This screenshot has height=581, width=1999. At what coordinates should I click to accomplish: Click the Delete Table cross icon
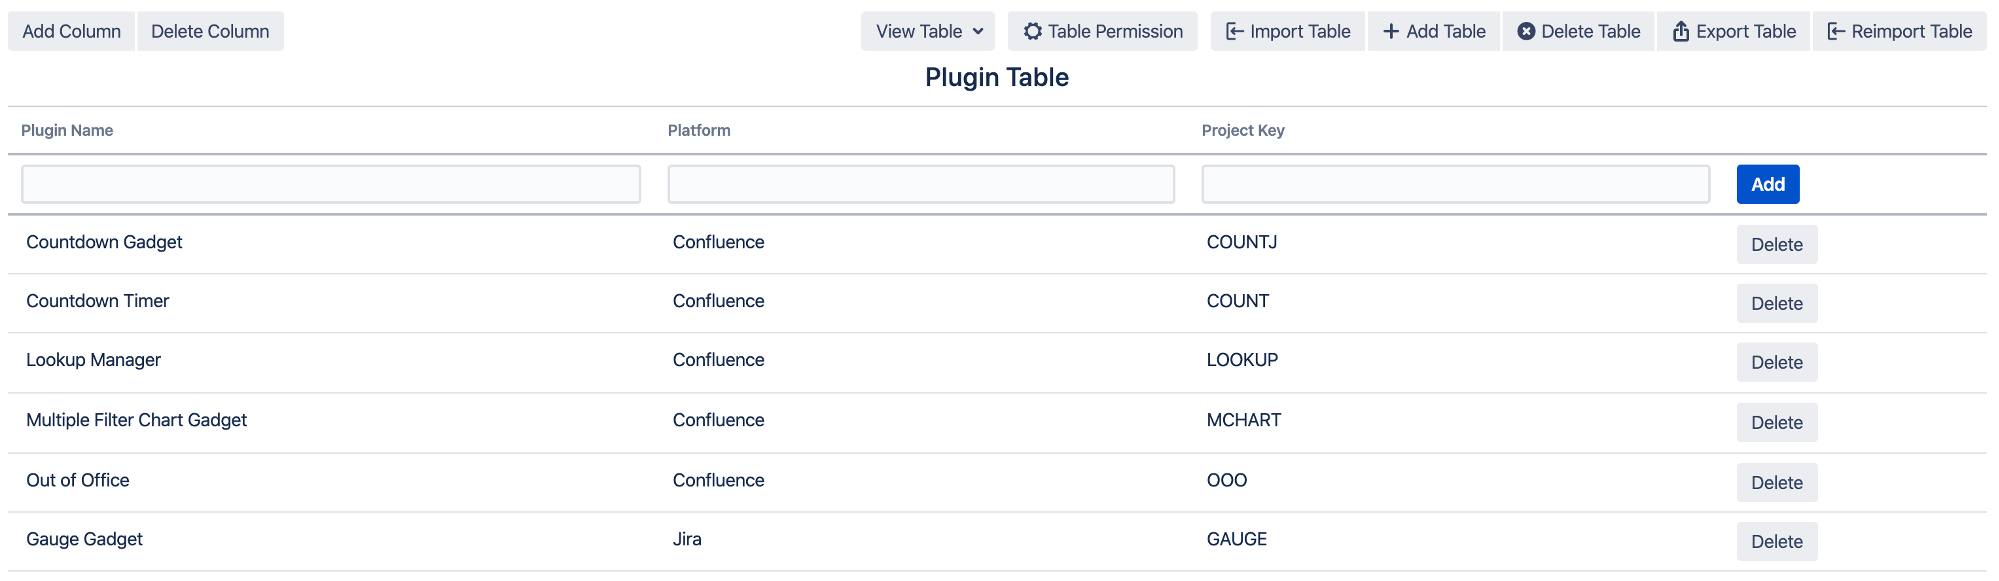[x=1526, y=32]
